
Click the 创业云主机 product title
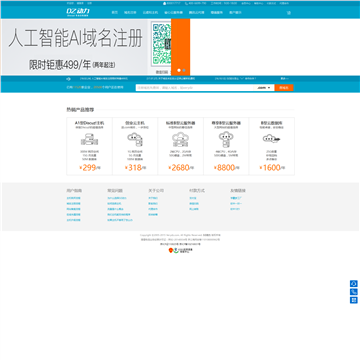[135, 123]
